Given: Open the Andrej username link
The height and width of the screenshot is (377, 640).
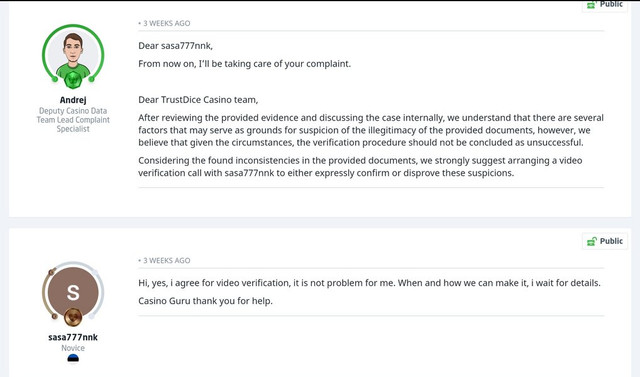Looking at the screenshot, I should tap(73, 100).
